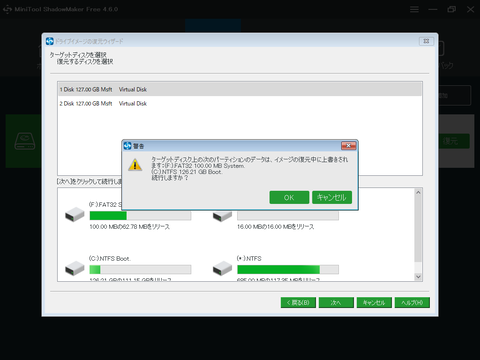Click the (*:) NTFS label
This screenshot has width=480, height=360.
(x=249, y=259)
